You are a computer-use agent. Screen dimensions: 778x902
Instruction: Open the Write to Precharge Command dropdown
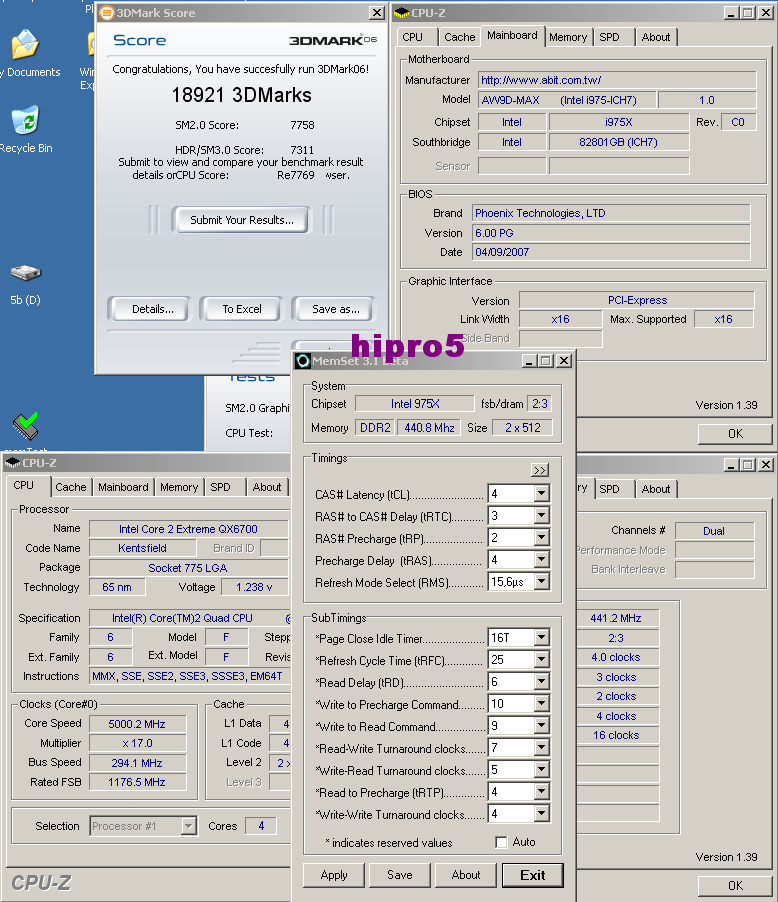(541, 704)
